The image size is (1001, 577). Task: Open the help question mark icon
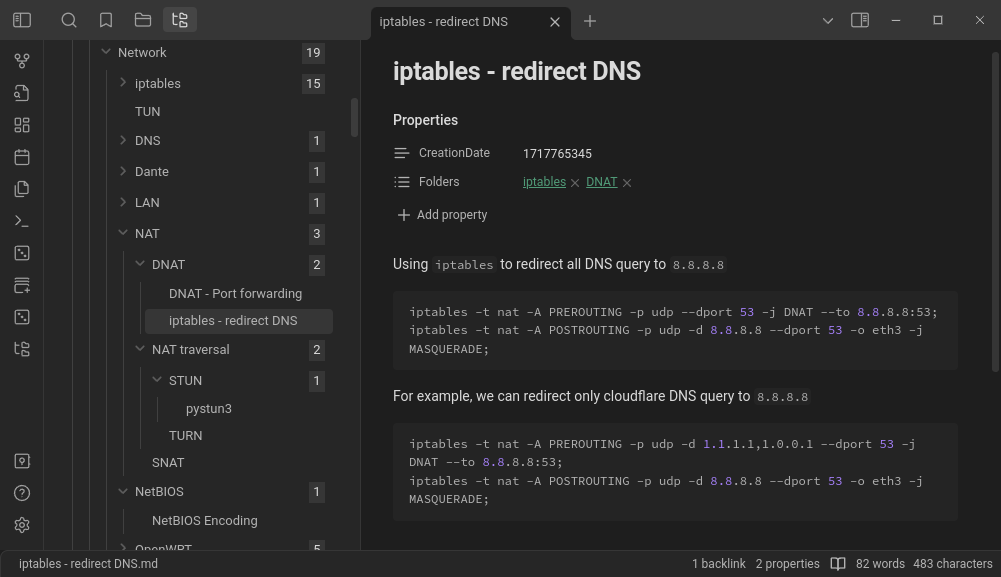click(22, 493)
